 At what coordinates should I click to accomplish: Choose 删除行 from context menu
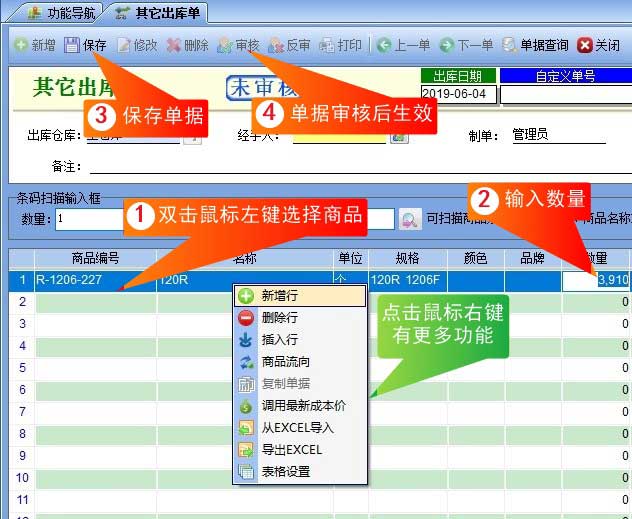300,318
